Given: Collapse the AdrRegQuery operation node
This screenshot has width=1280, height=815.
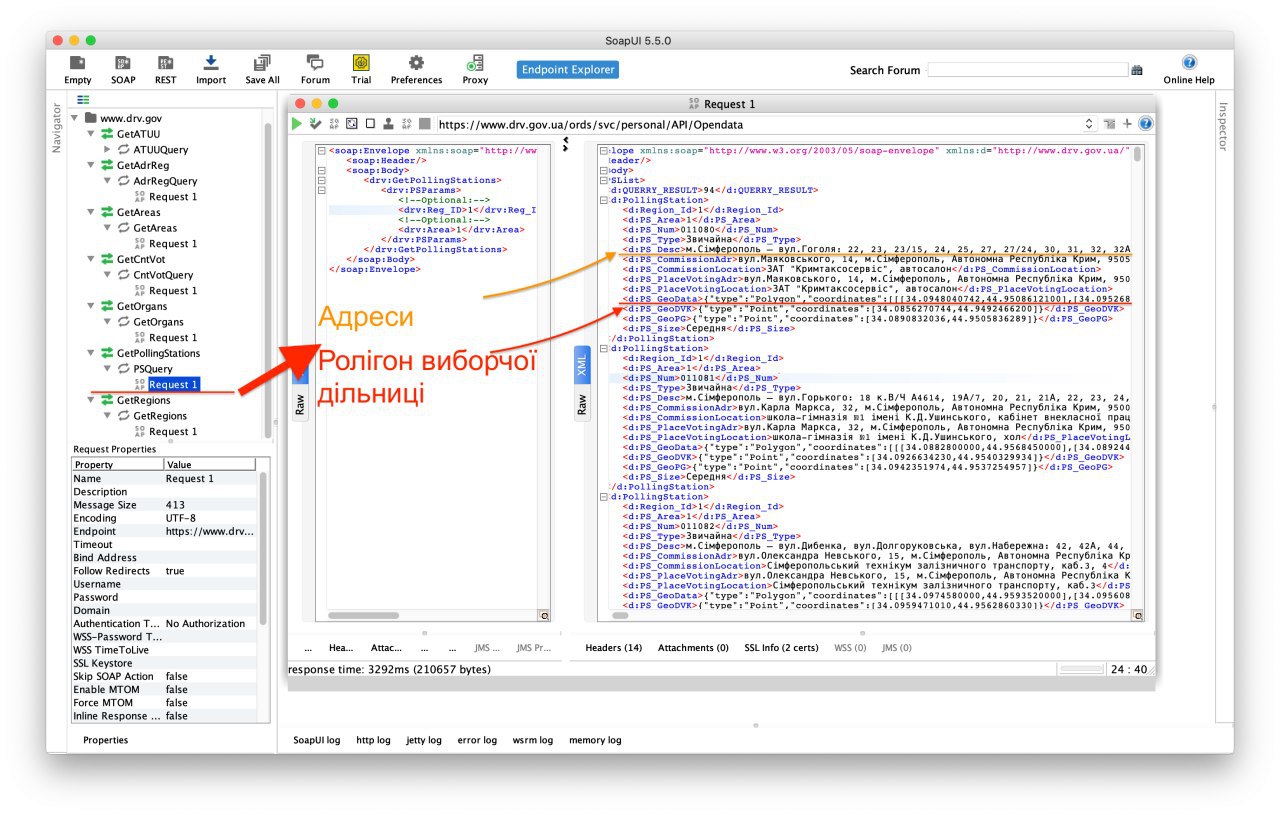Looking at the screenshot, I should pyautogui.click(x=108, y=181).
